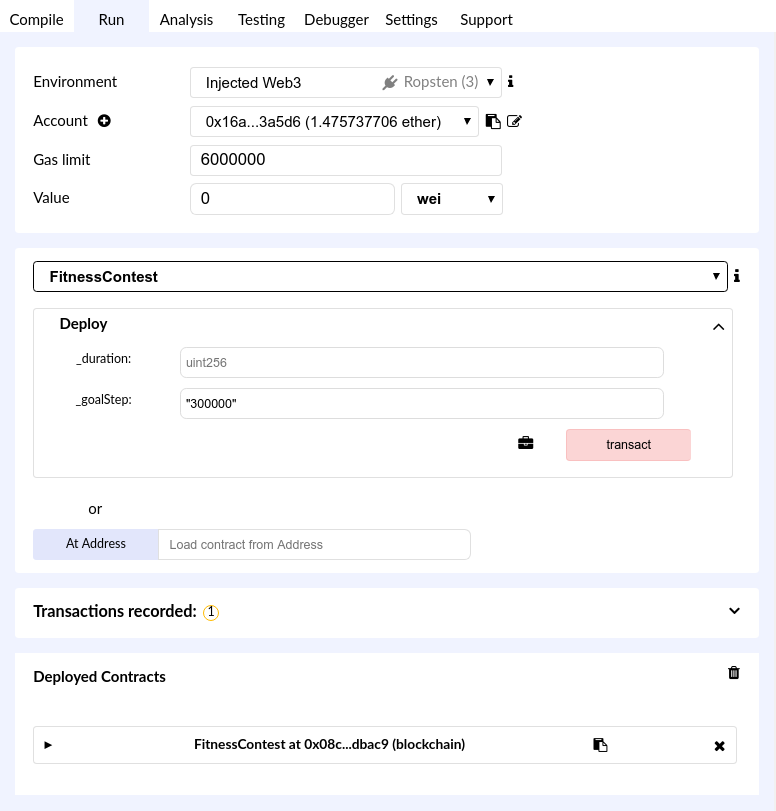Screen dimensions: 776x811
Task: Click the FitnessContest at 0x08c...dbac9 label
Action: [x=330, y=744]
